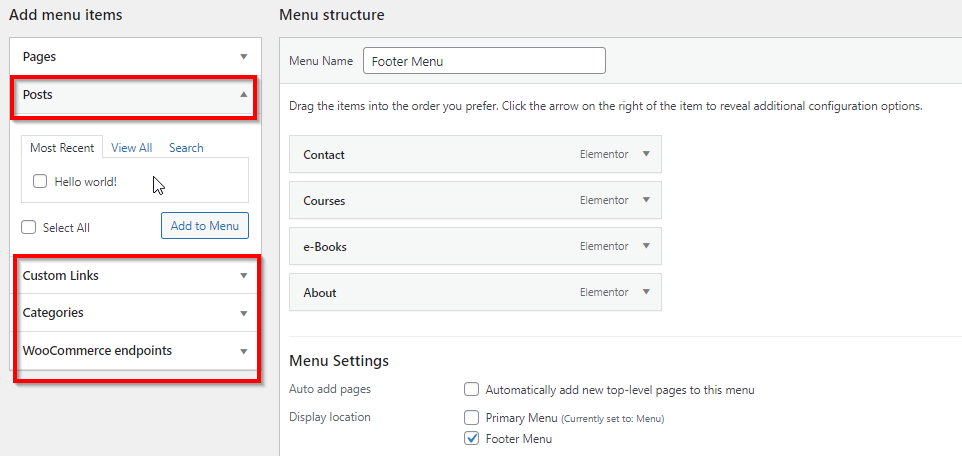Switch to the Search tab
The image size is (962, 456).
point(186,148)
